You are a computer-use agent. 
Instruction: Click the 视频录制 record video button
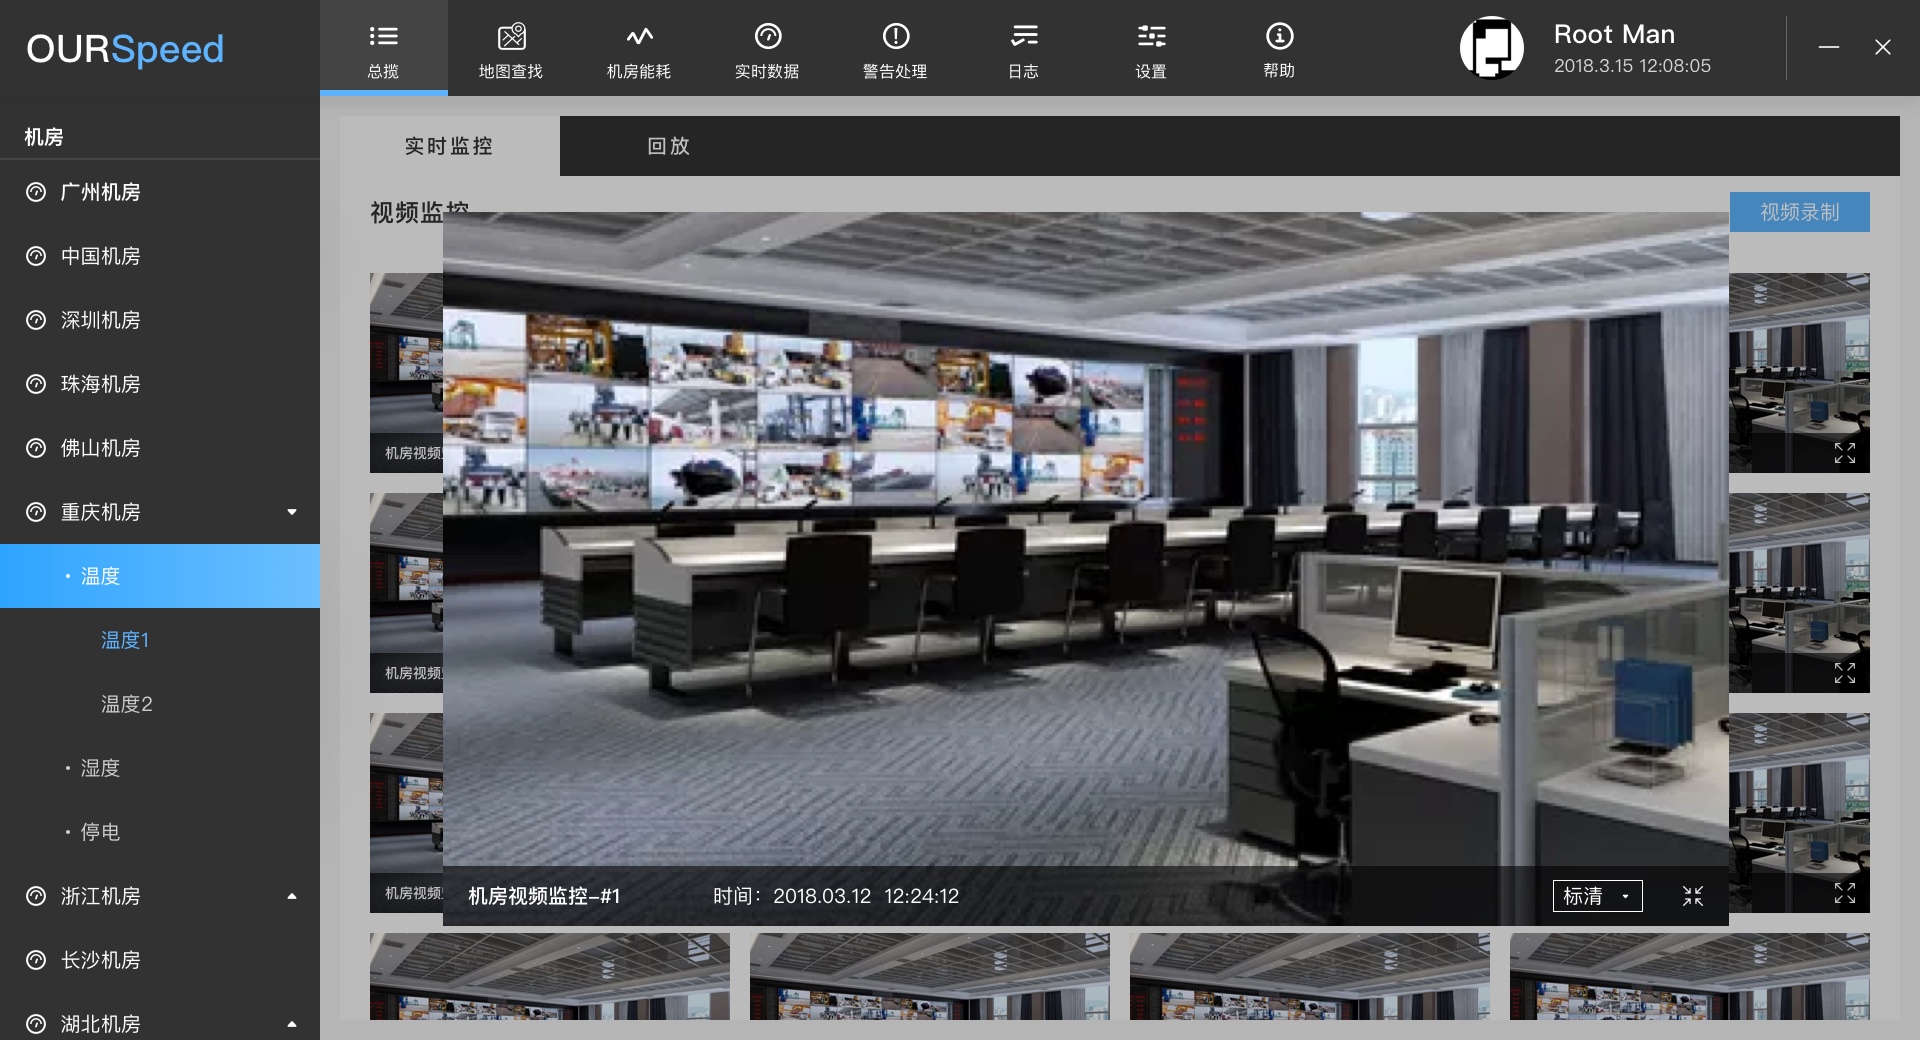(x=1799, y=212)
